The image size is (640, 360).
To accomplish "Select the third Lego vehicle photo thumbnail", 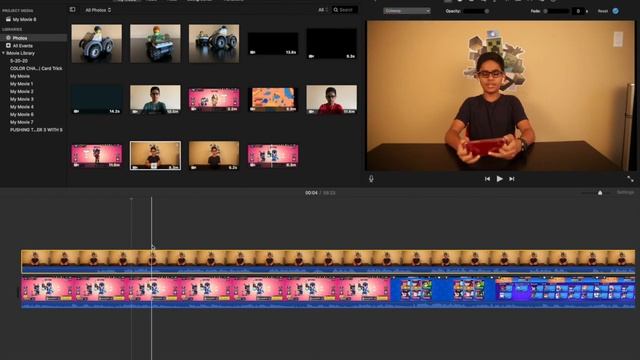I will pos(214,43).
